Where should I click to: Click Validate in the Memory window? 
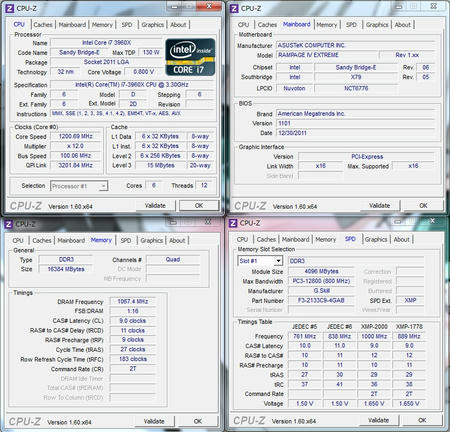[154, 421]
